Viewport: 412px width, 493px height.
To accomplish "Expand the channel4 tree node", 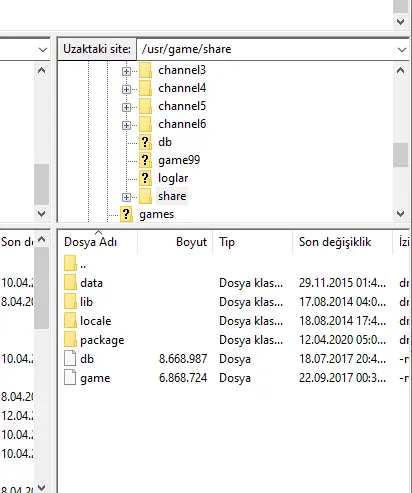I will click(126, 89).
